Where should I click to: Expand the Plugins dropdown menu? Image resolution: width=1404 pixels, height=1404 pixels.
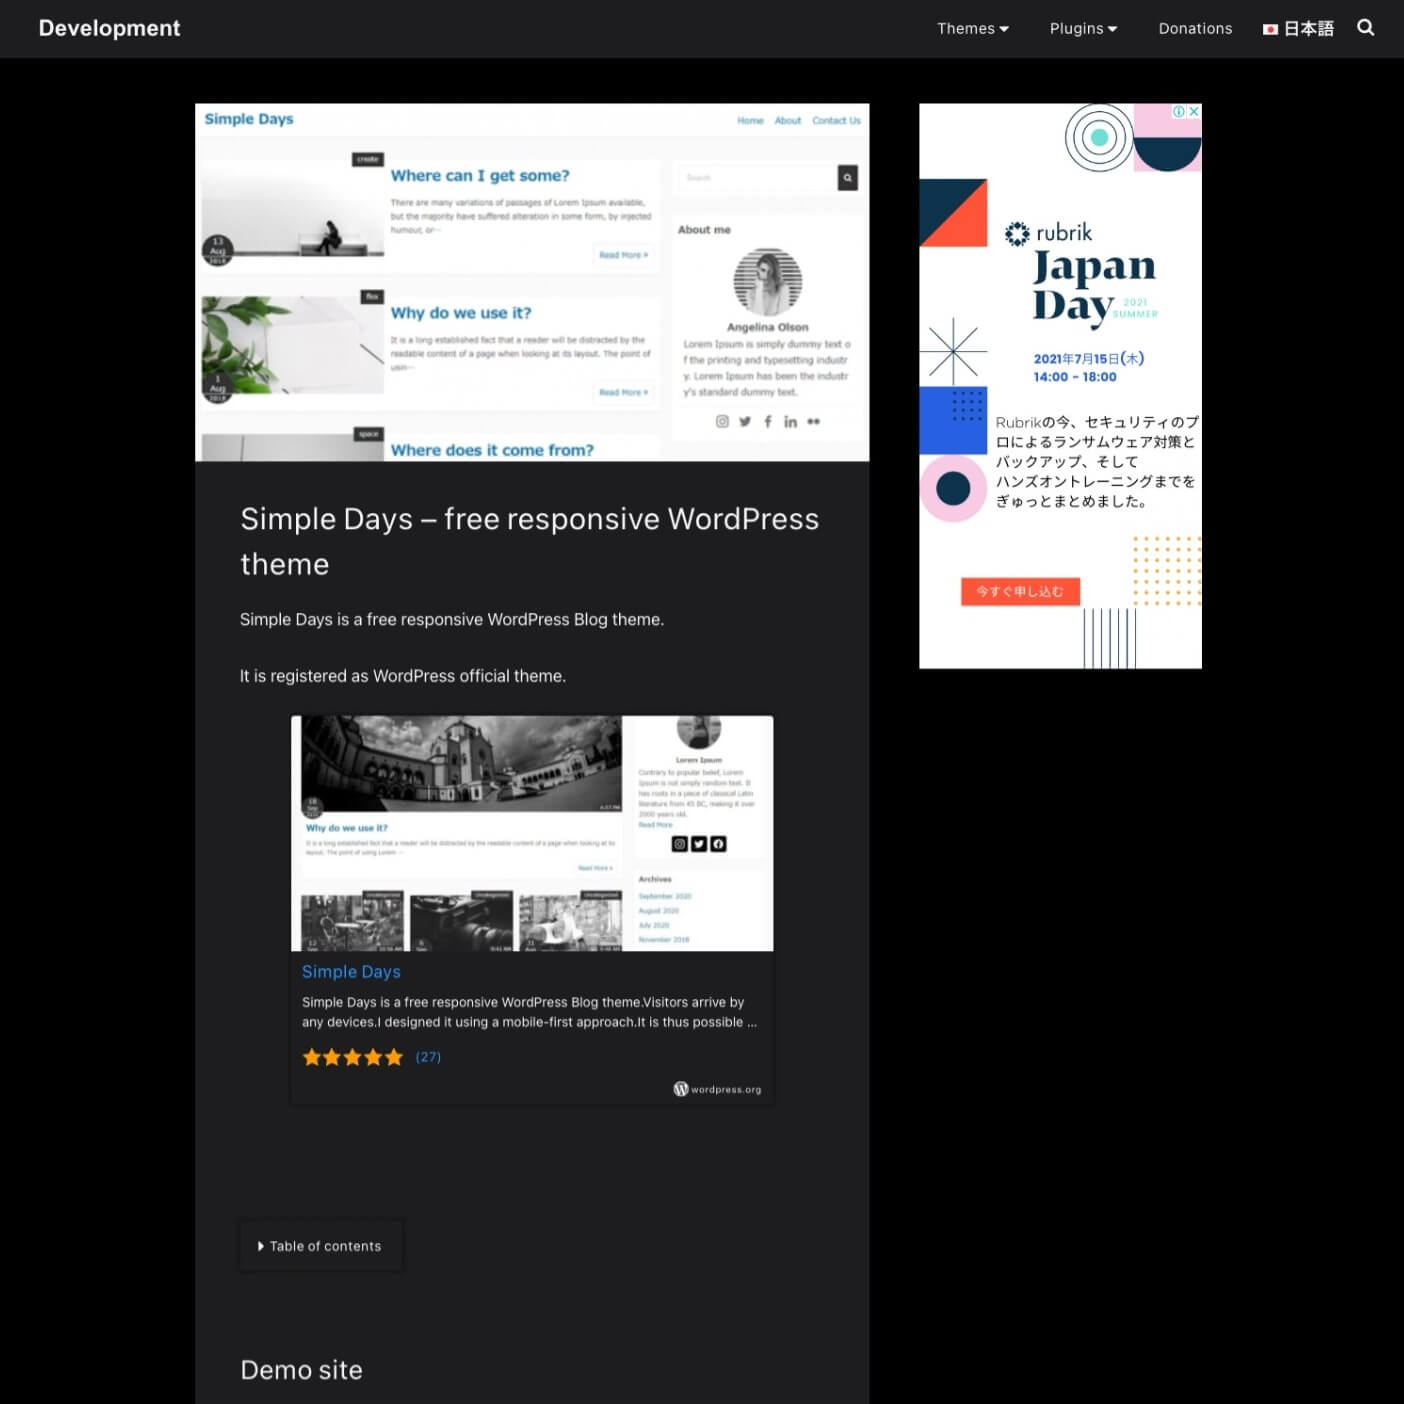pyautogui.click(x=1083, y=28)
